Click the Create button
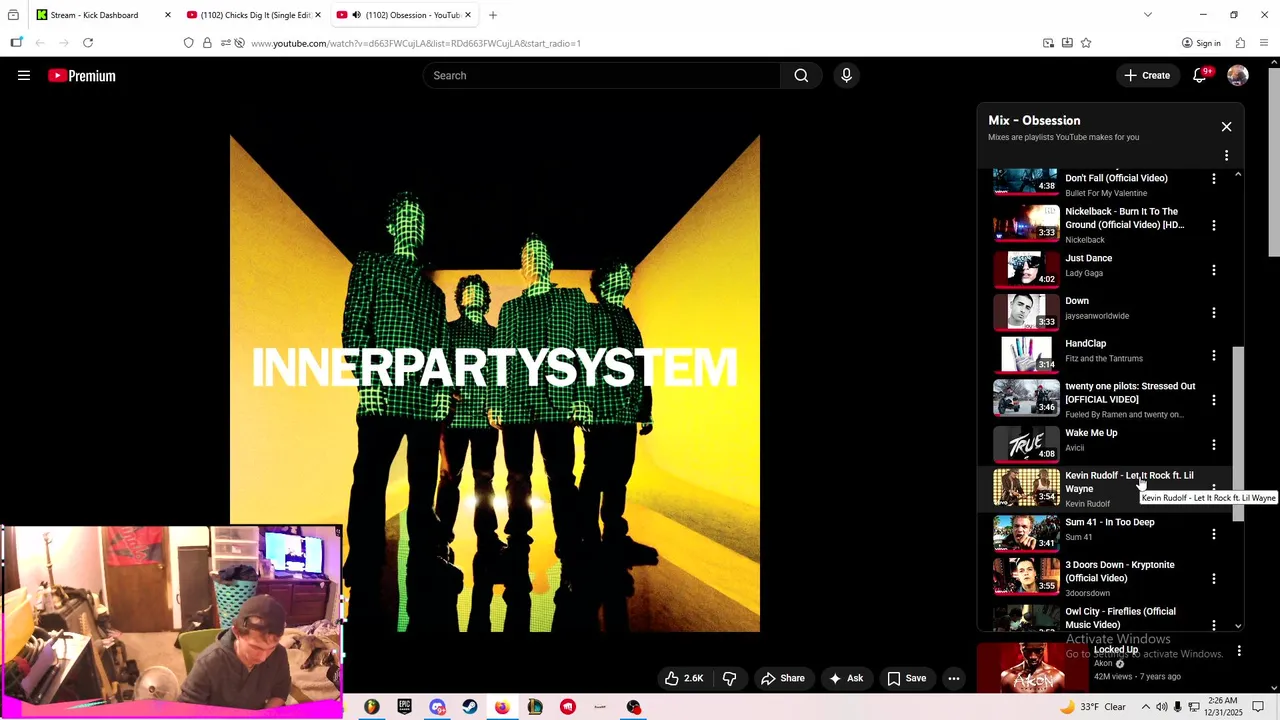Screen dimensions: 1280x720 coord(1147,75)
